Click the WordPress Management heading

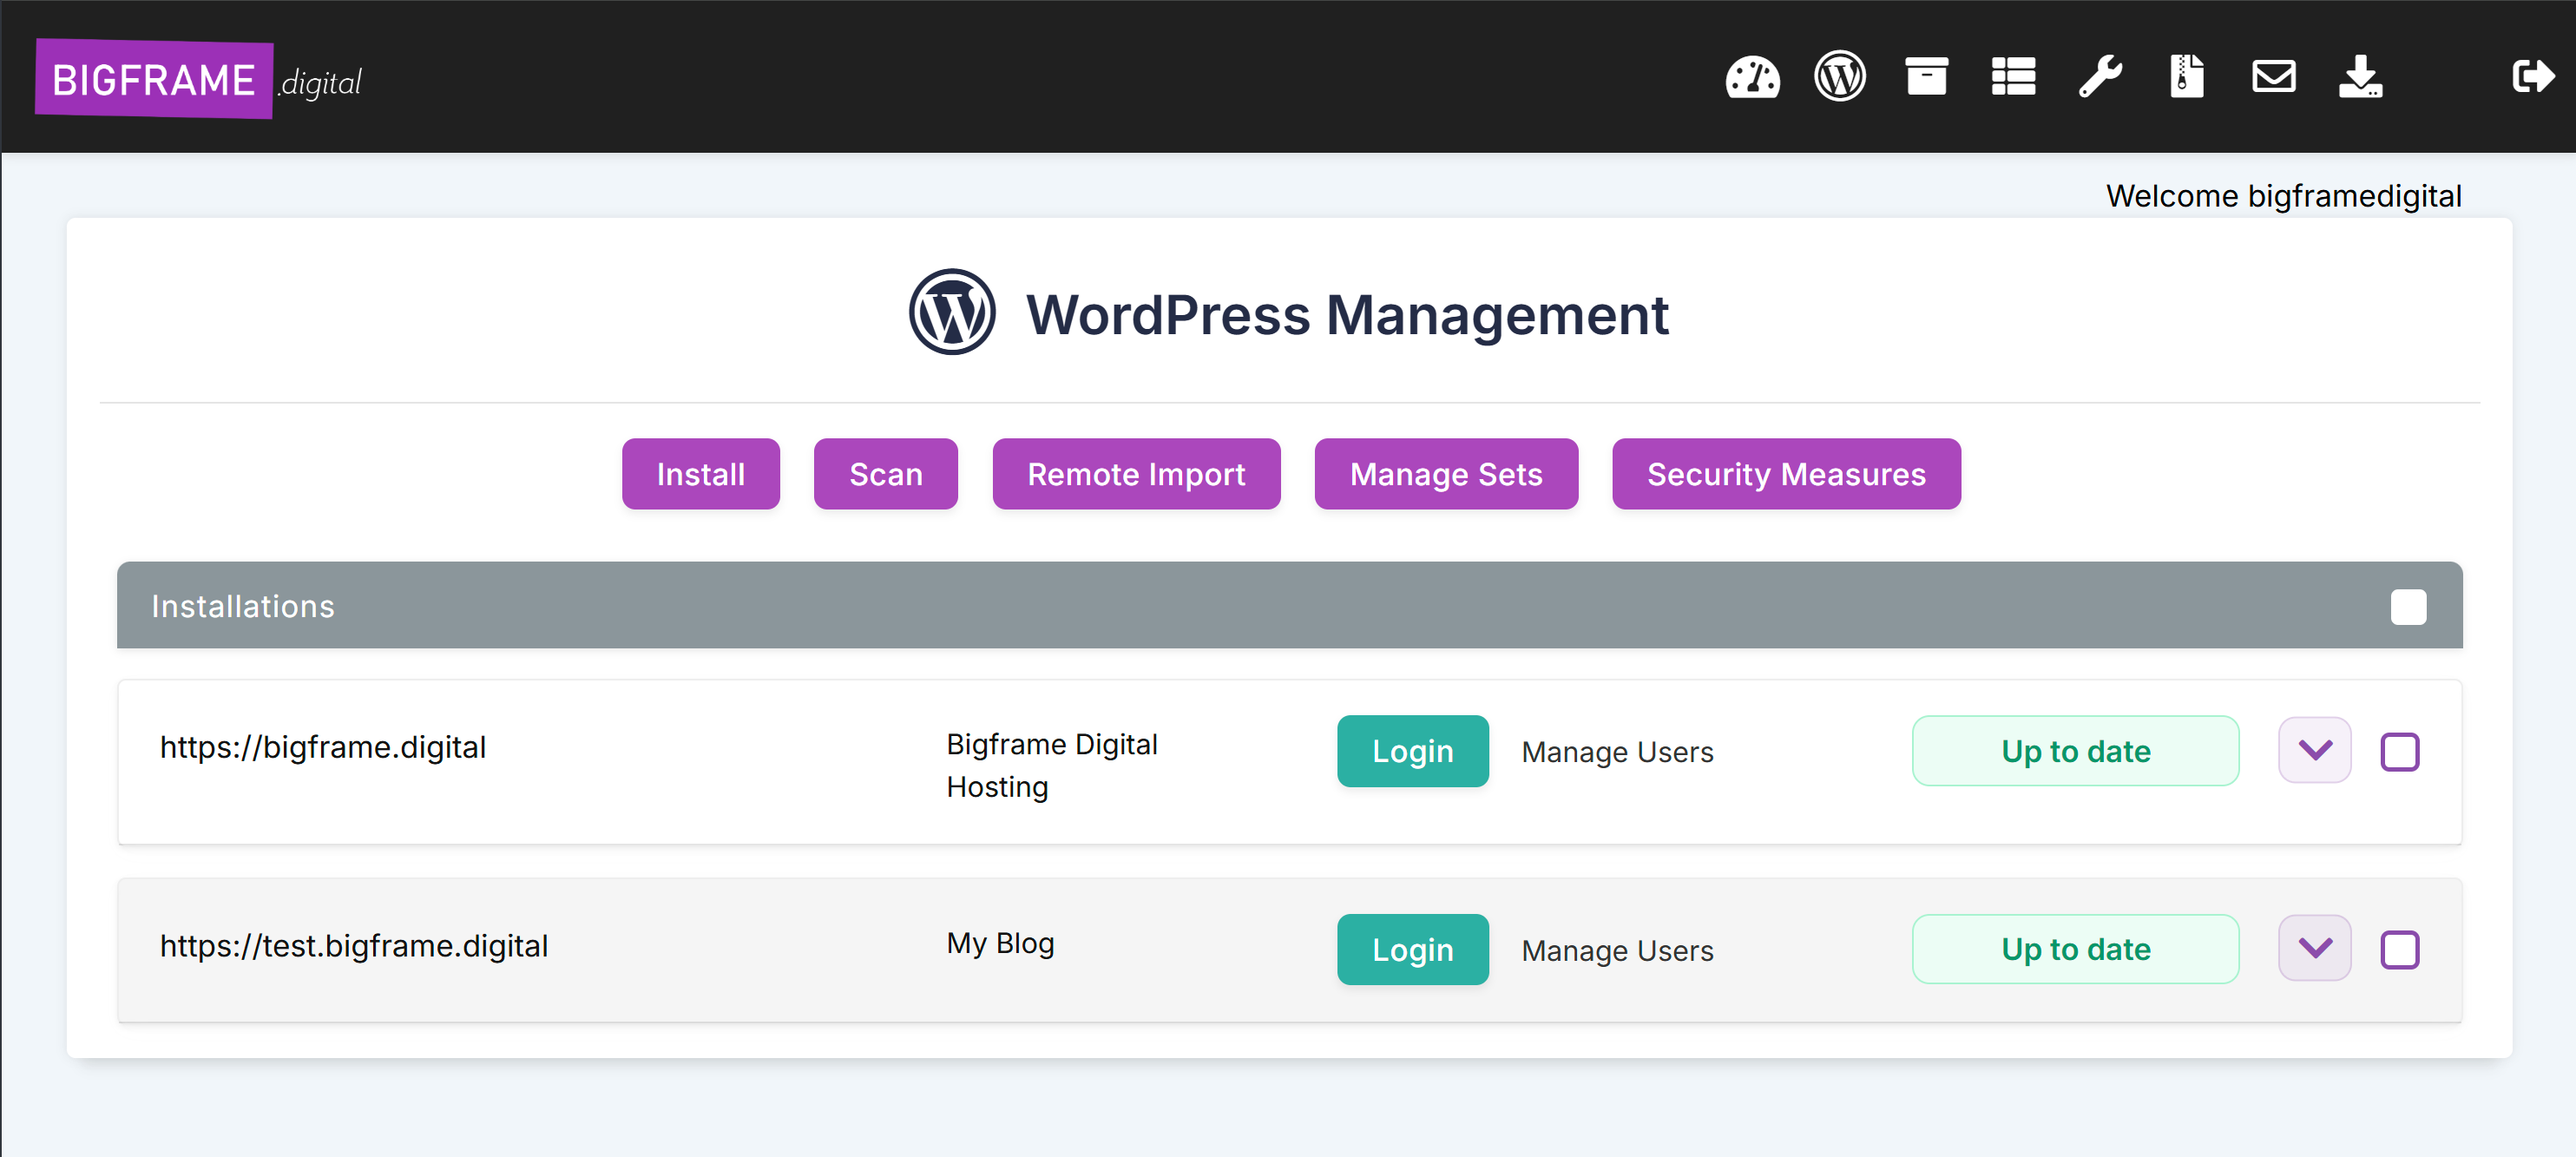pos(1347,315)
